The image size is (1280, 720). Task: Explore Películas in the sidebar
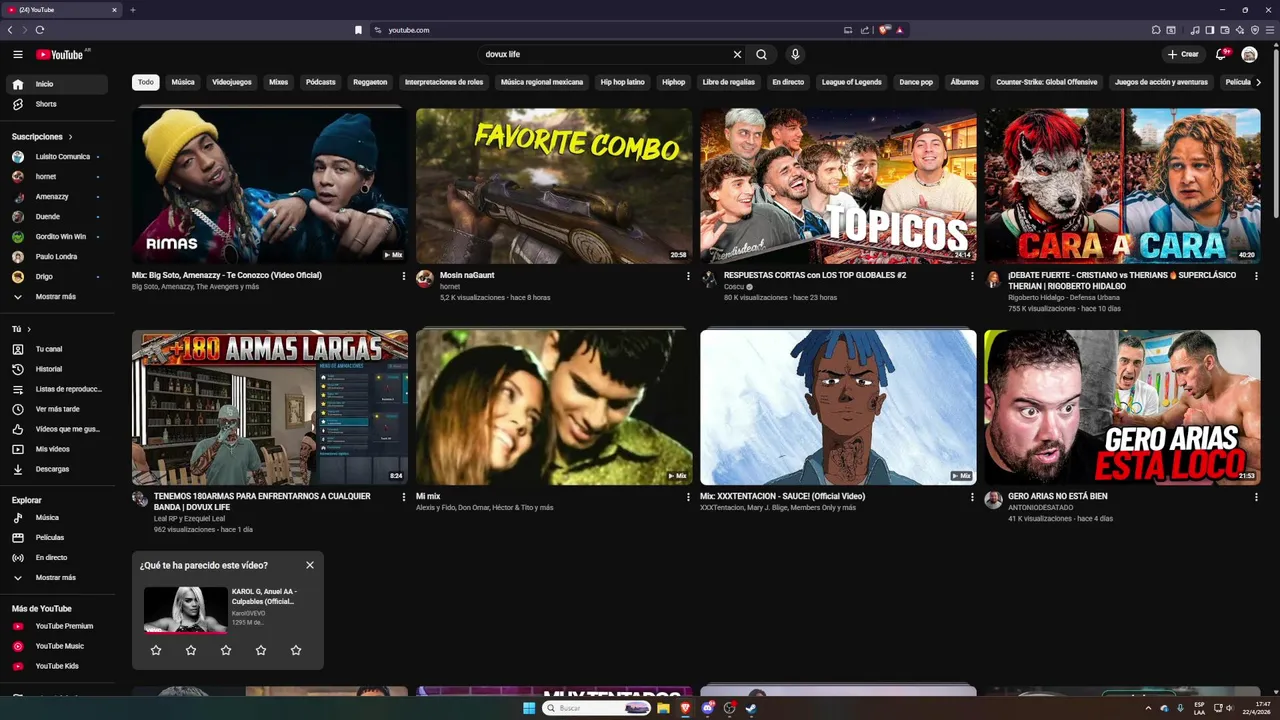click(57, 538)
